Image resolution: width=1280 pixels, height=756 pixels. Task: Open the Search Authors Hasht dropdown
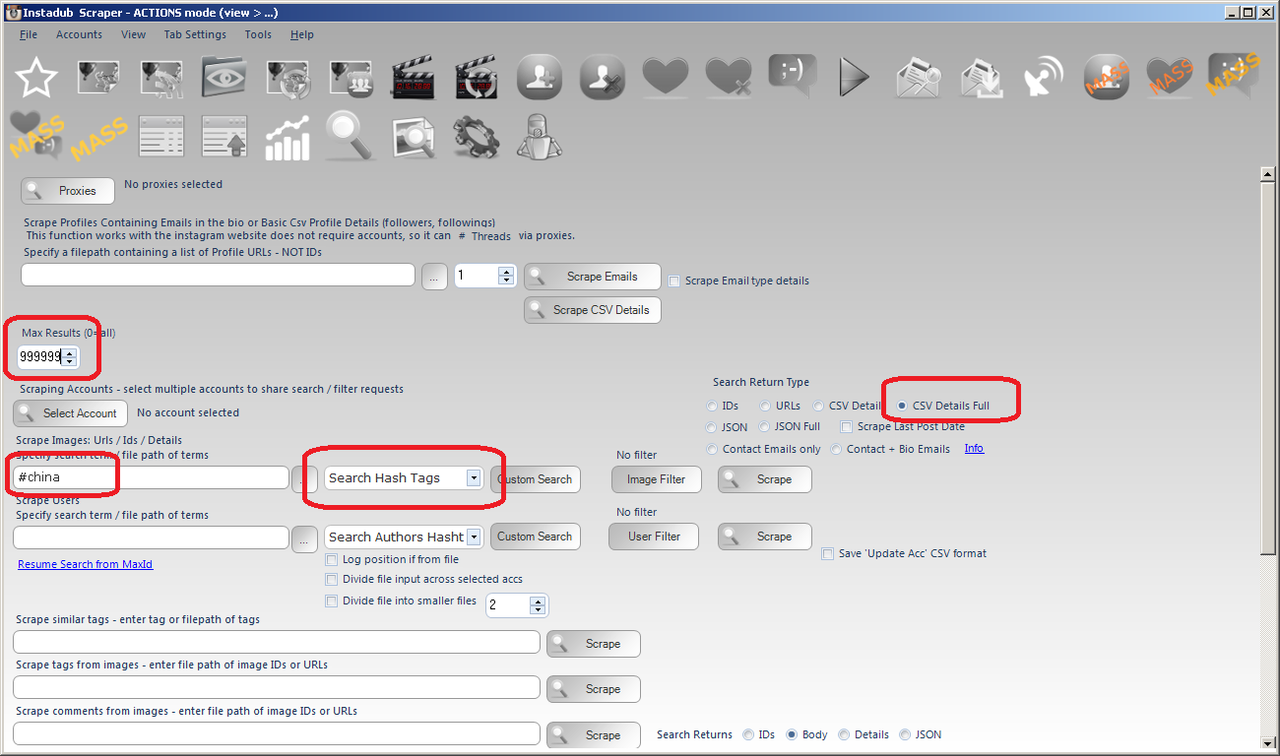click(473, 537)
